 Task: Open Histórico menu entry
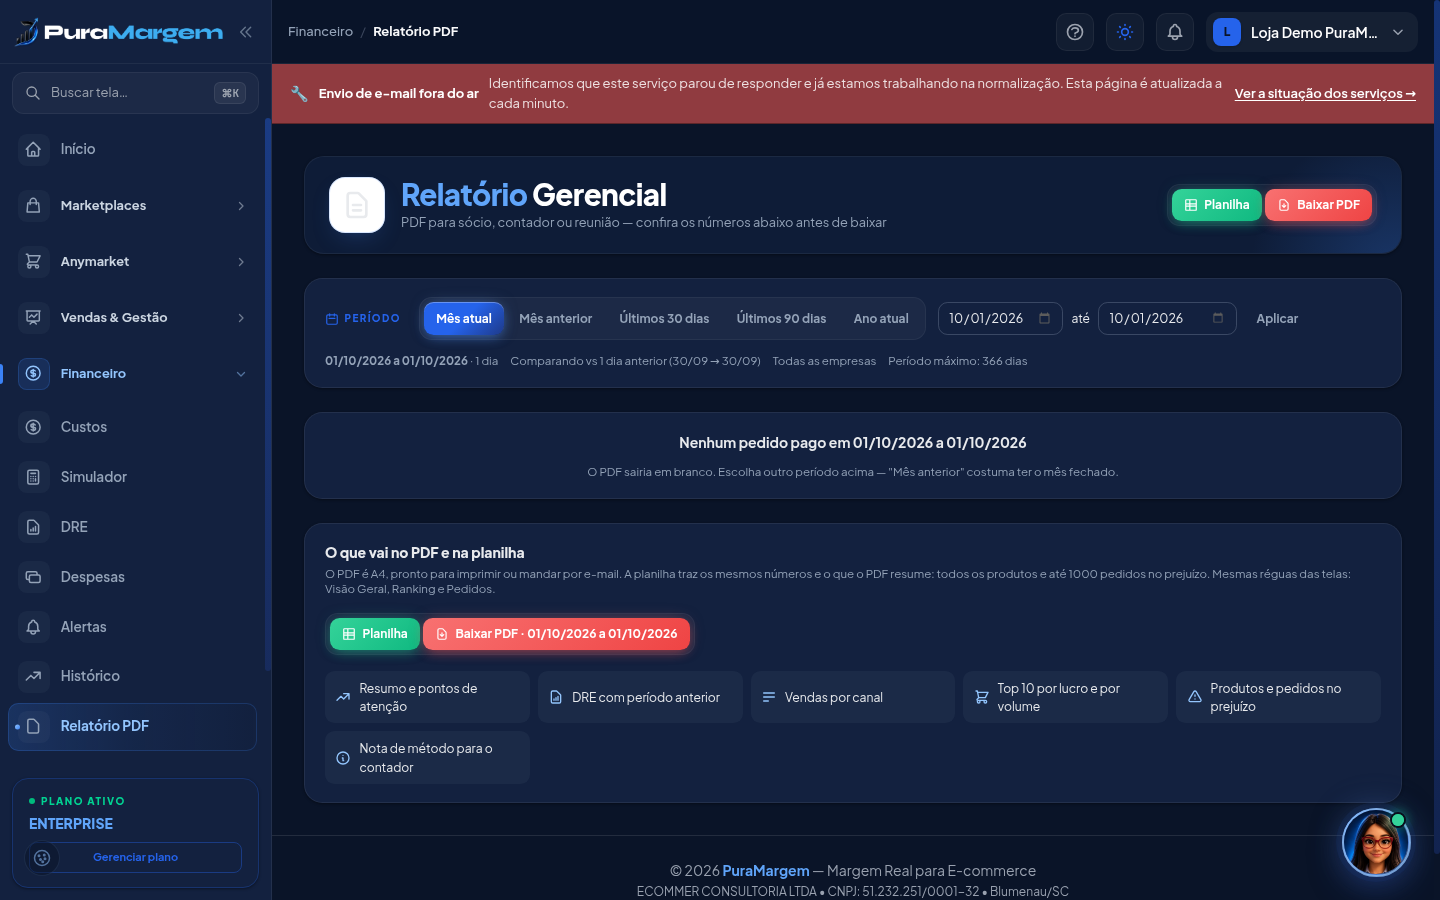point(133,676)
